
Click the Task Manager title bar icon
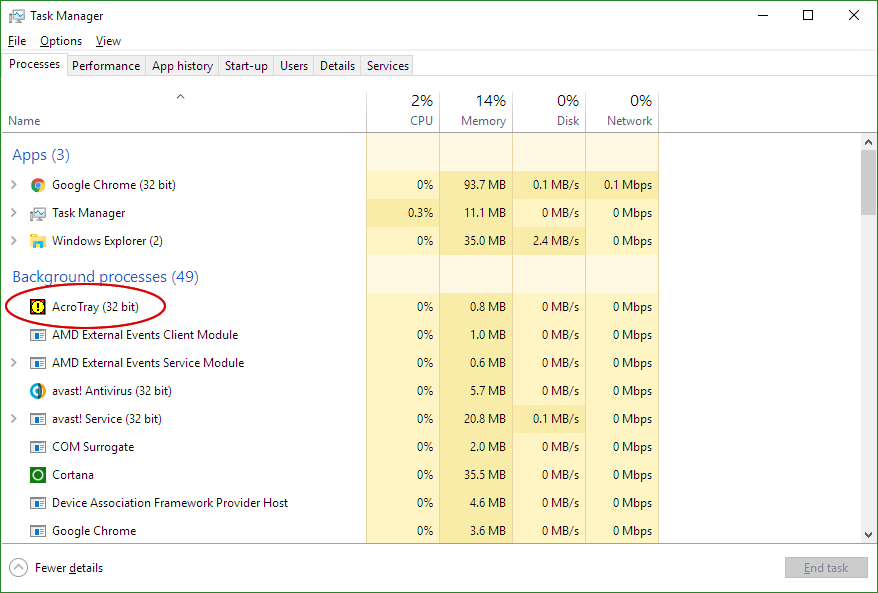(17, 16)
